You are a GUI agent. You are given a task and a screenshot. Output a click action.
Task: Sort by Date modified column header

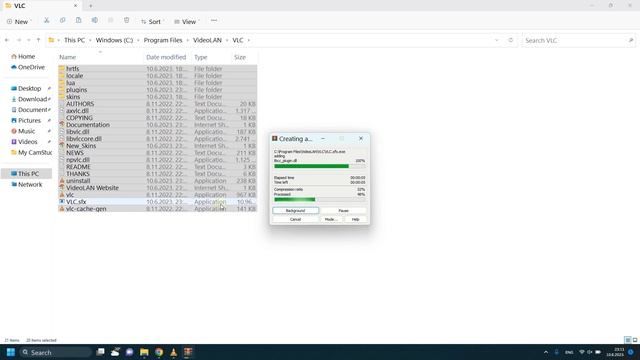[x=166, y=57]
